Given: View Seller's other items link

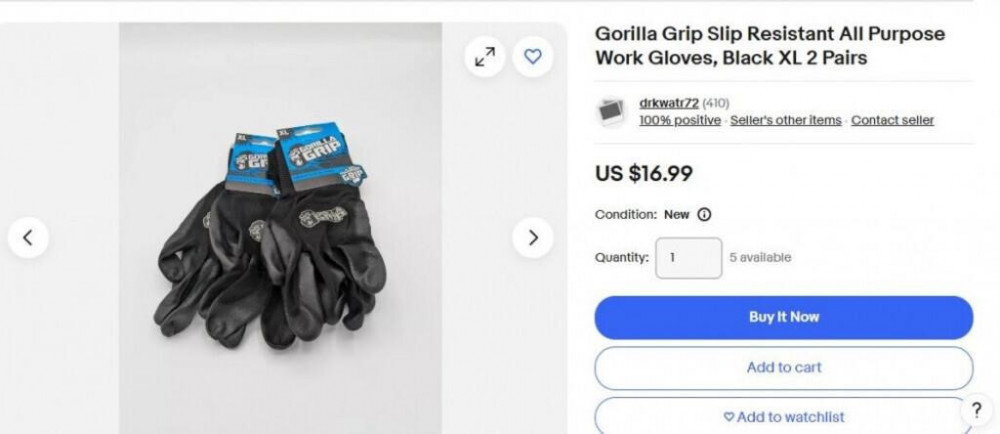Looking at the screenshot, I should click(786, 120).
